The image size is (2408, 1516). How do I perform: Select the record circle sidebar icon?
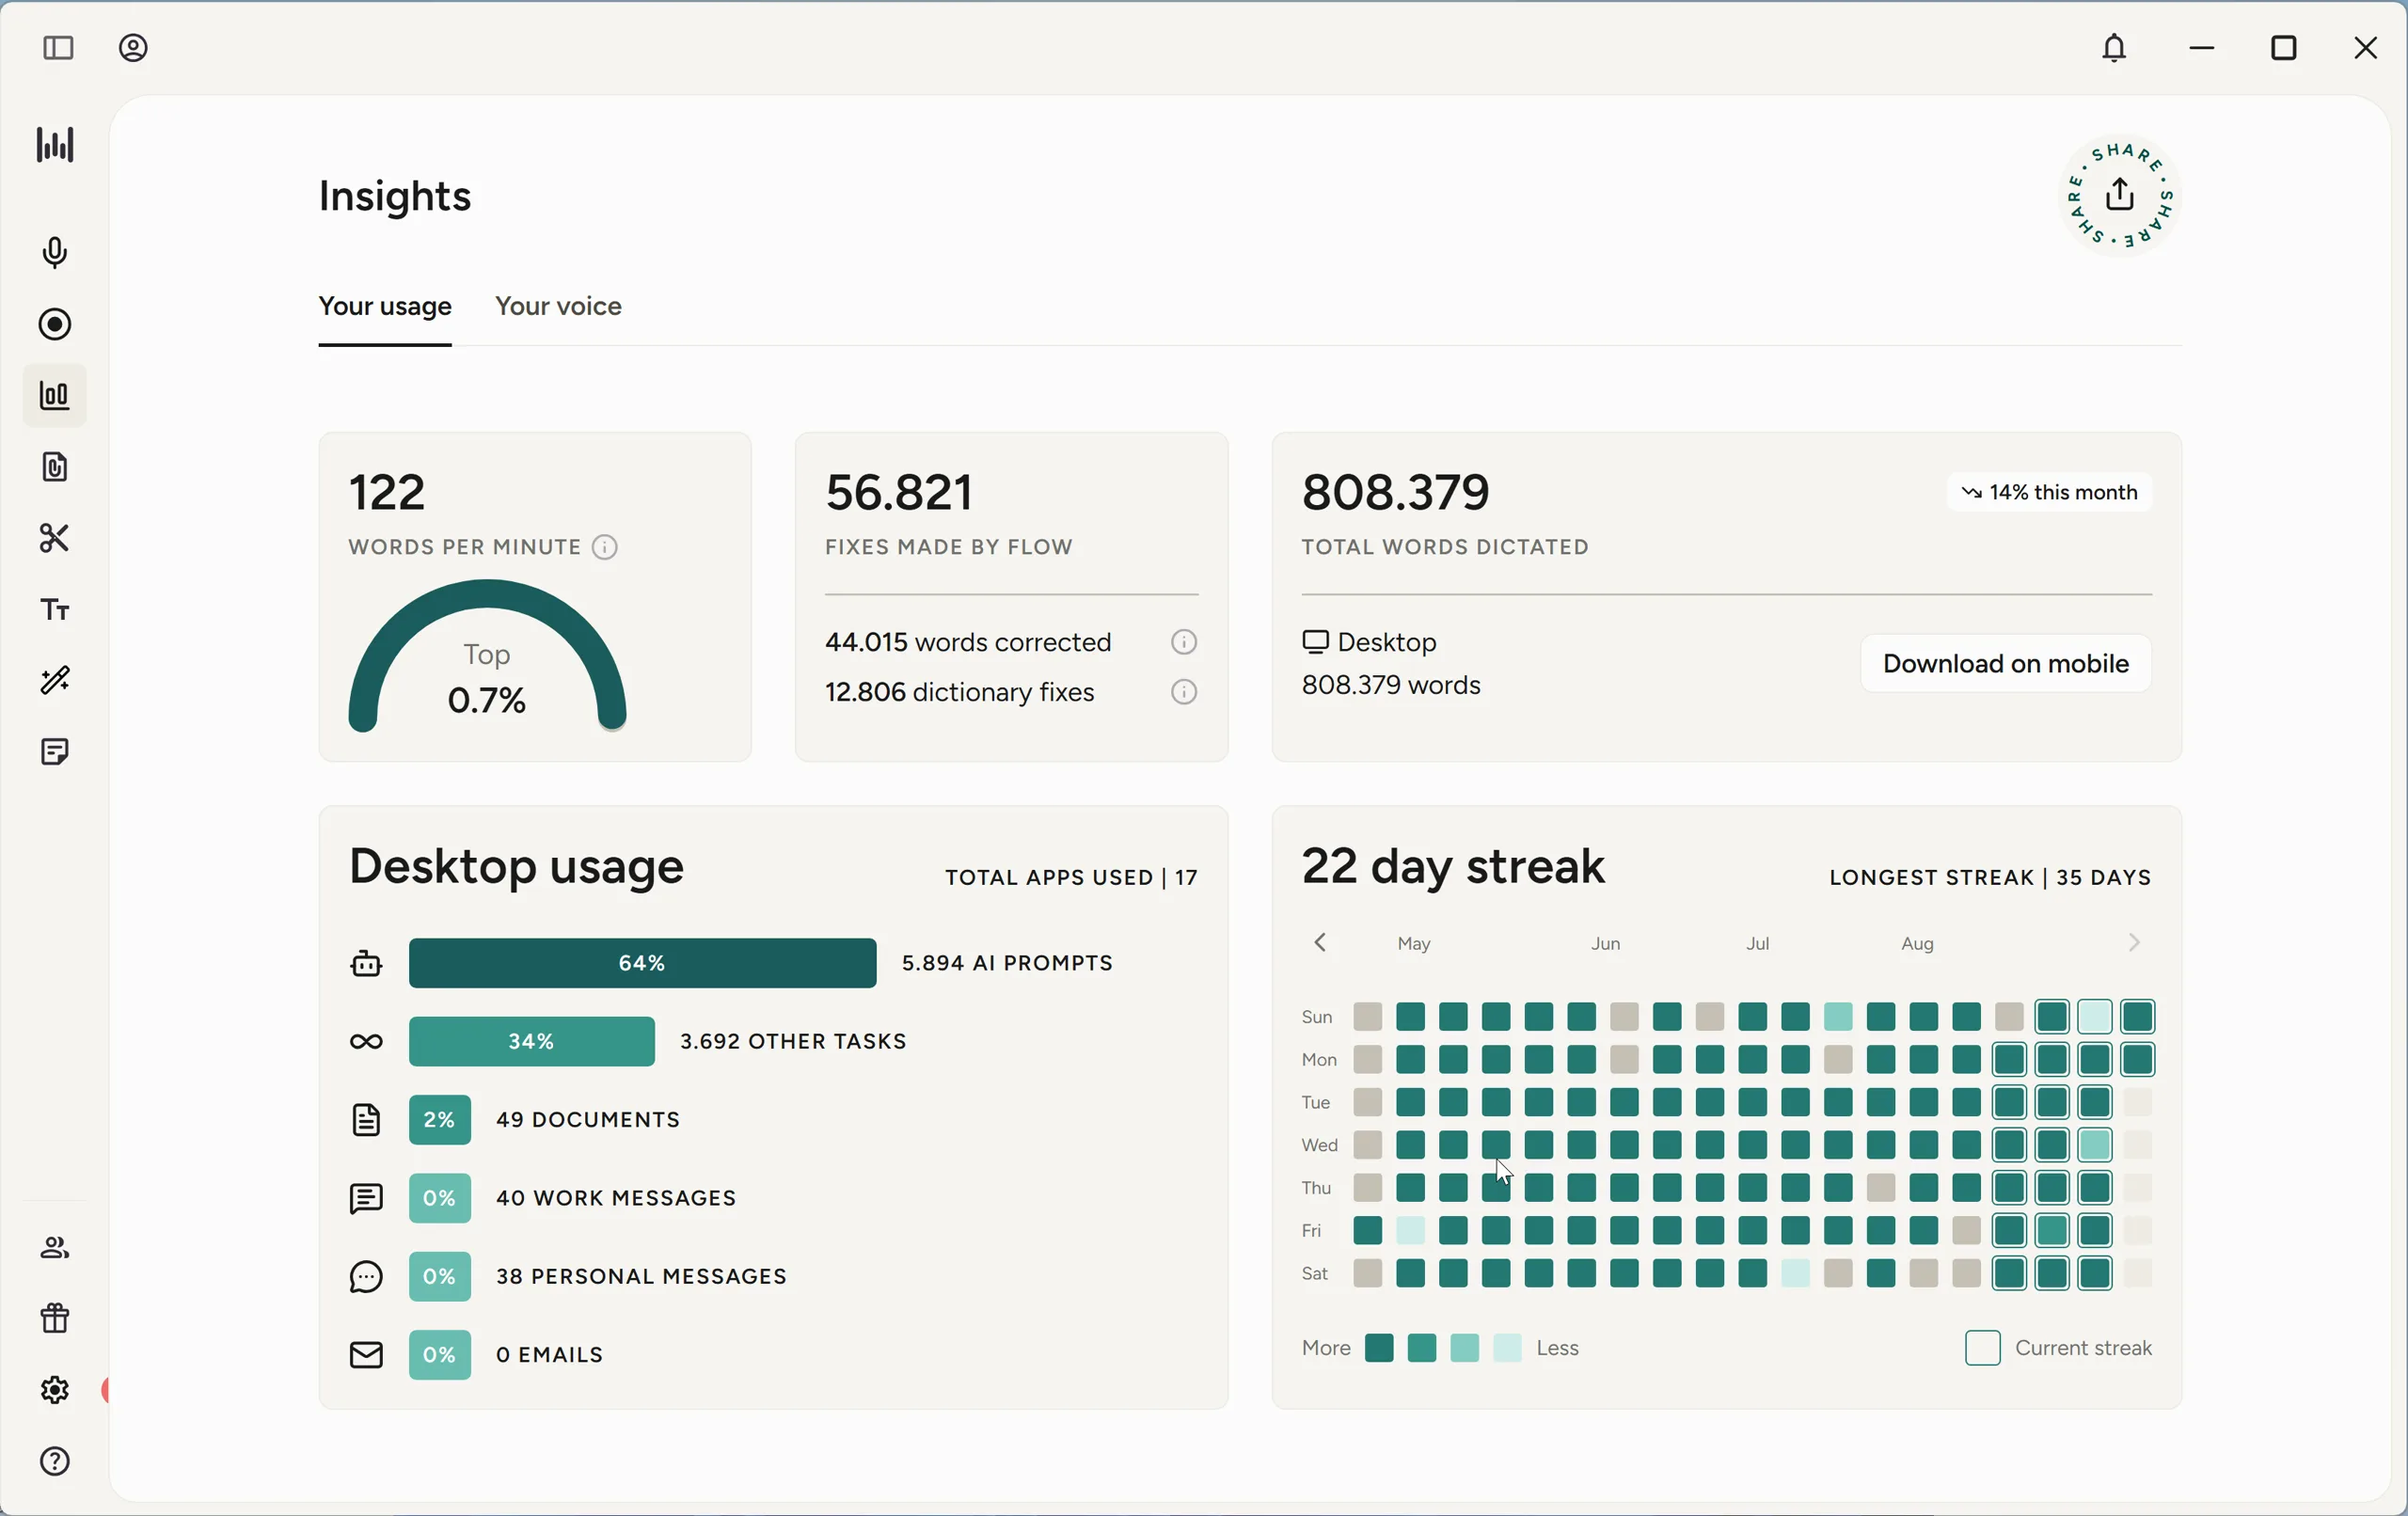pos(55,325)
